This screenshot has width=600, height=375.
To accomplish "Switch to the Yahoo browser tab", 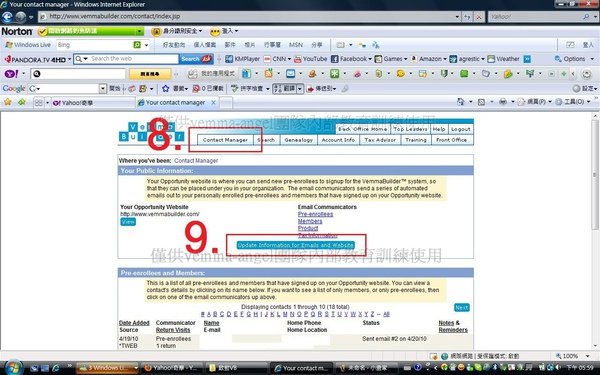I will (93, 103).
